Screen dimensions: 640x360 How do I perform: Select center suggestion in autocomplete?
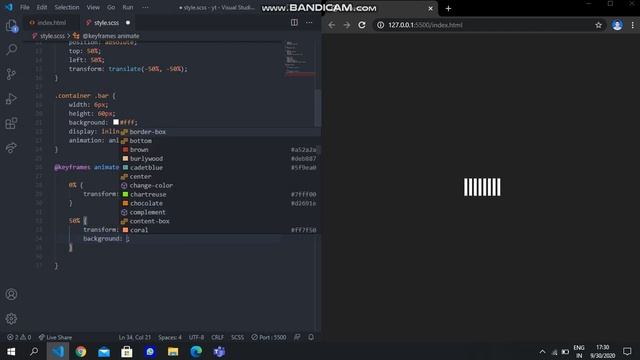[219, 177]
